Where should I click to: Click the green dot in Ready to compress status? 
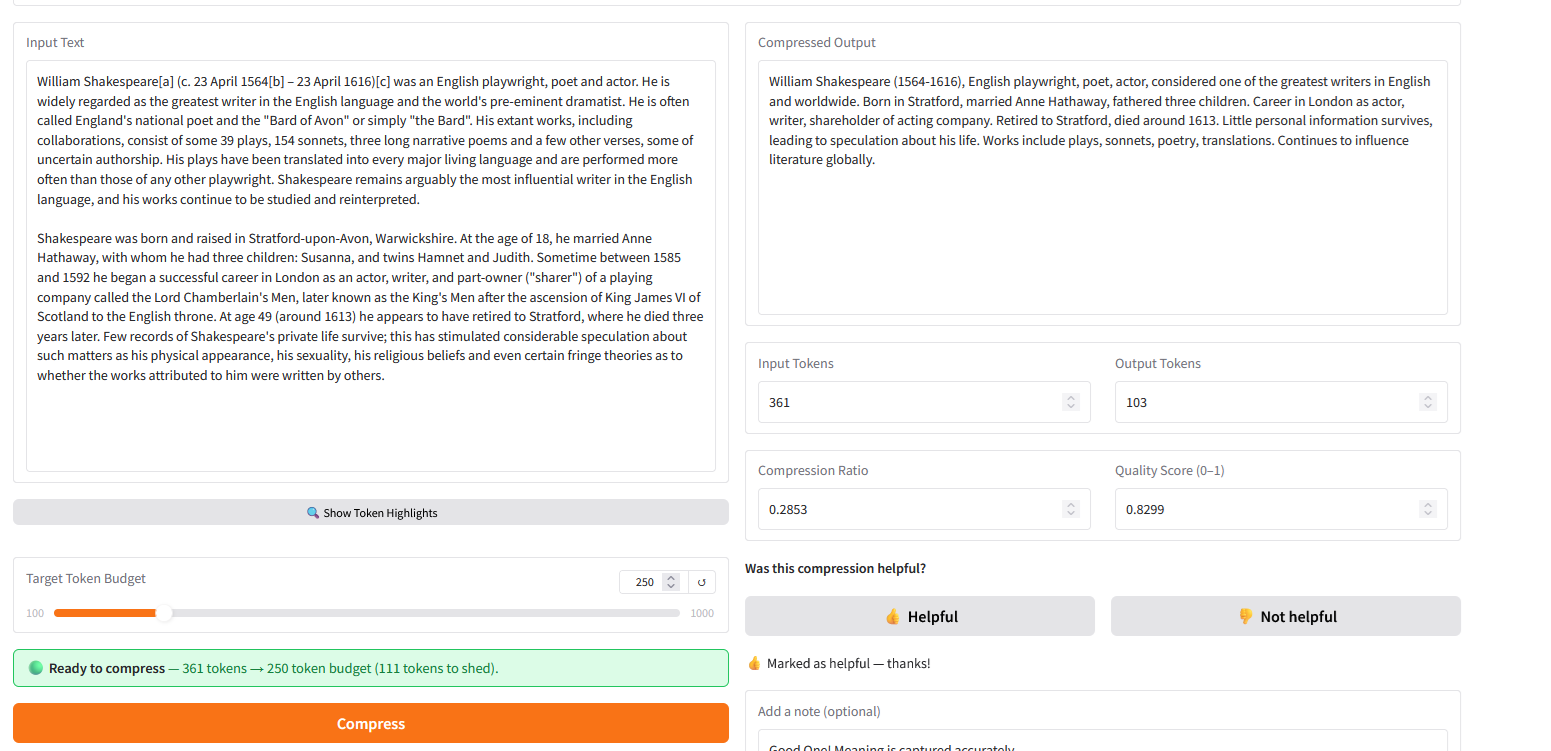[36, 668]
